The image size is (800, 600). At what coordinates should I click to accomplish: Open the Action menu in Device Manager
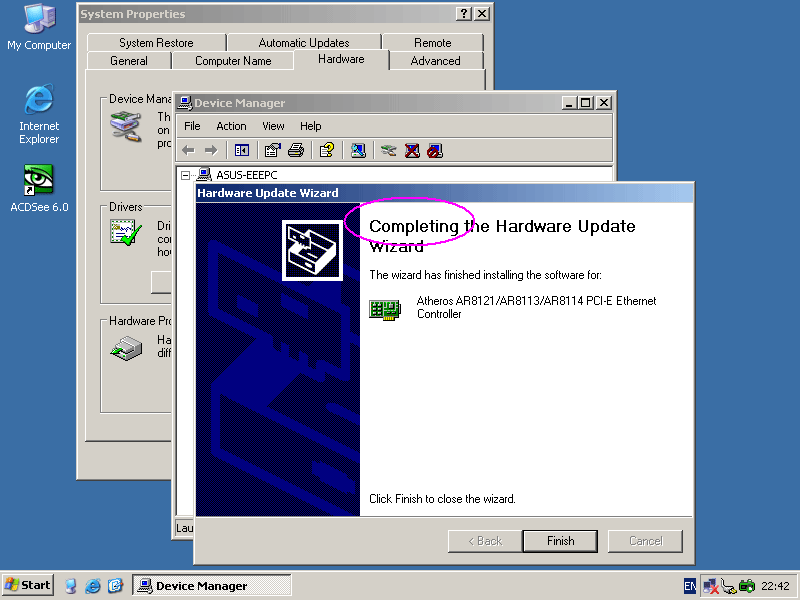[x=231, y=126]
